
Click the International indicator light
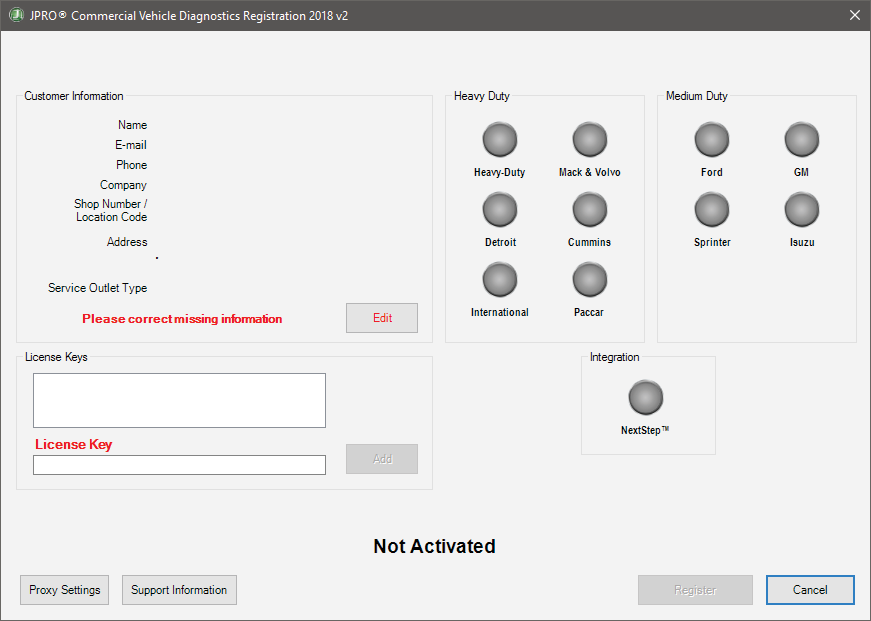click(500, 279)
